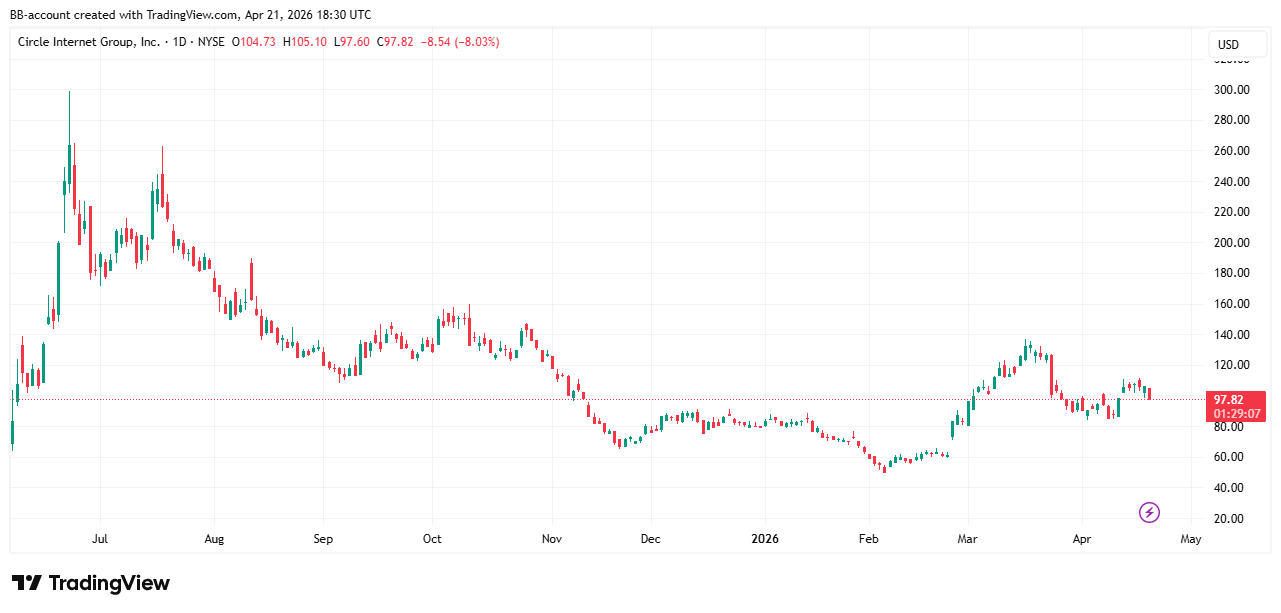Click the red 97.82 current price label
This screenshot has width=1281, height=613.
coord(1227,399)
